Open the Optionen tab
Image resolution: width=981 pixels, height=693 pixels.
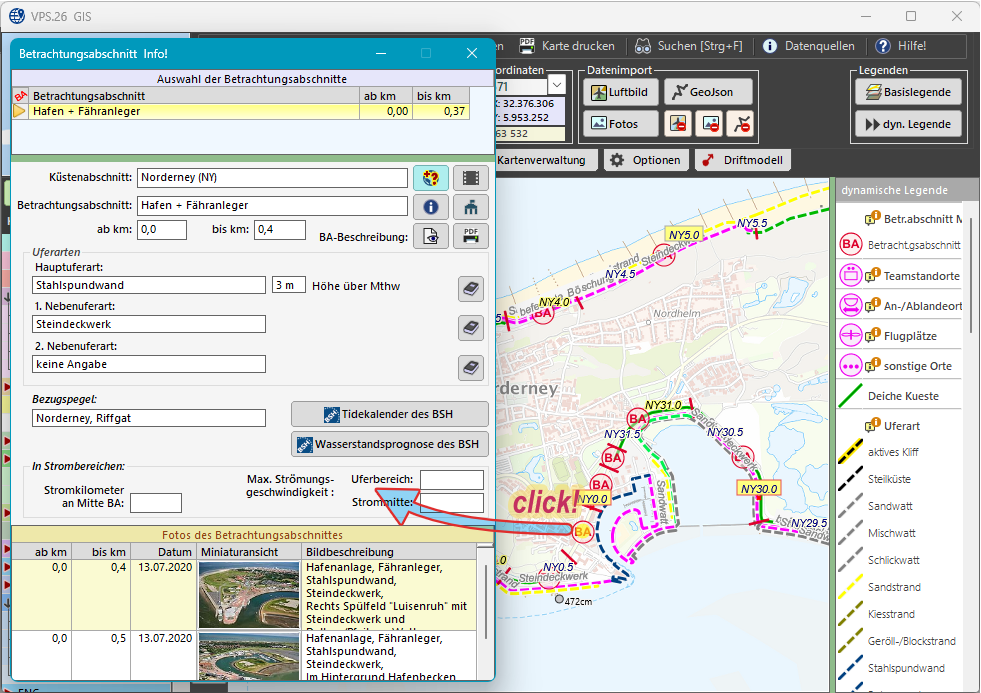(646, 160)
